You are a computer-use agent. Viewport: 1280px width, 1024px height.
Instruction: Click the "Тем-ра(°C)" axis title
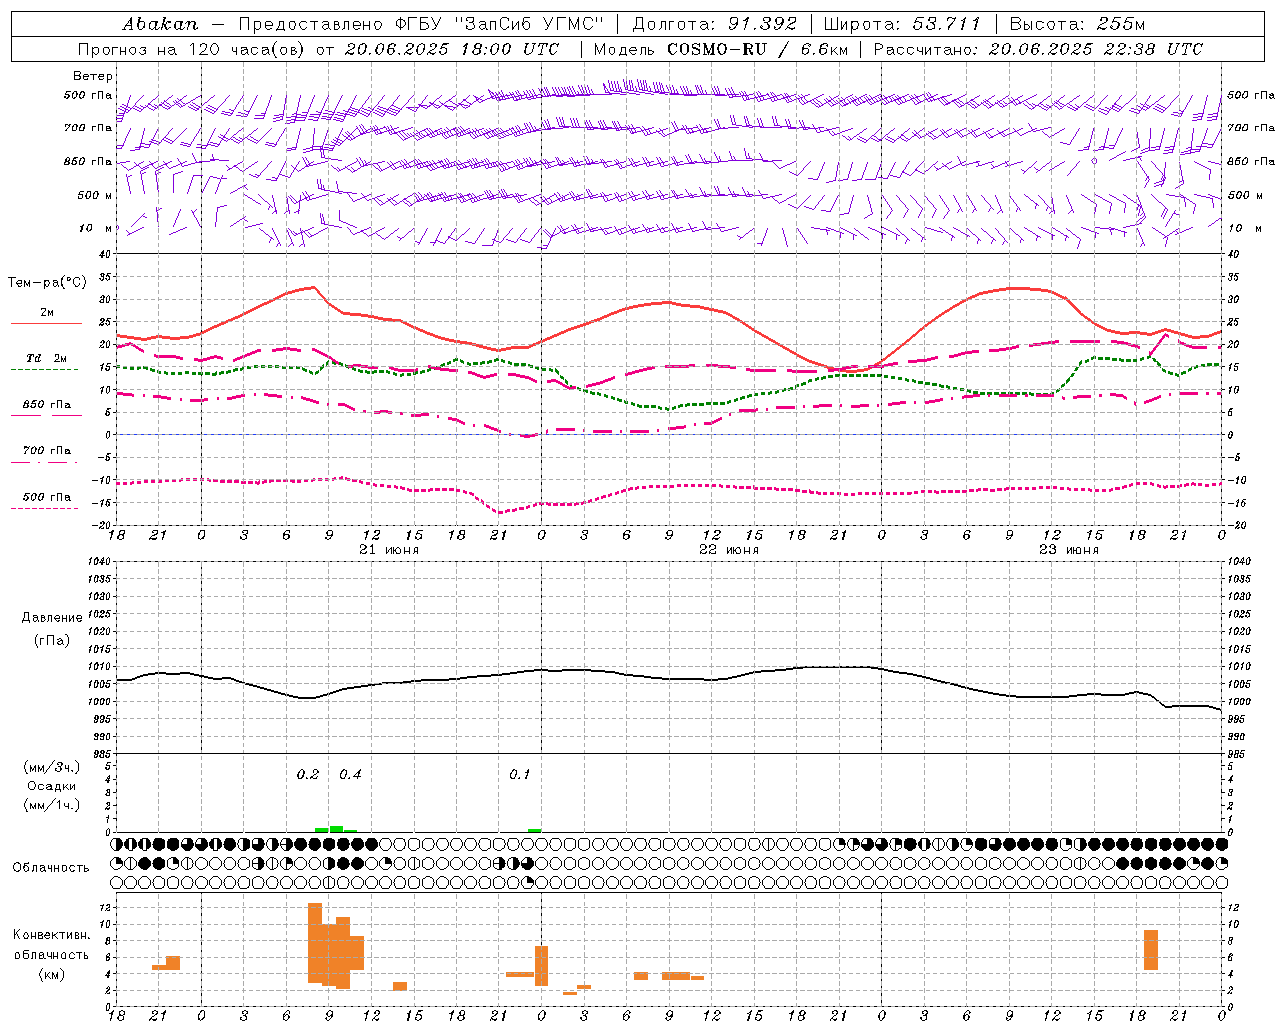(x=46, y=283)
